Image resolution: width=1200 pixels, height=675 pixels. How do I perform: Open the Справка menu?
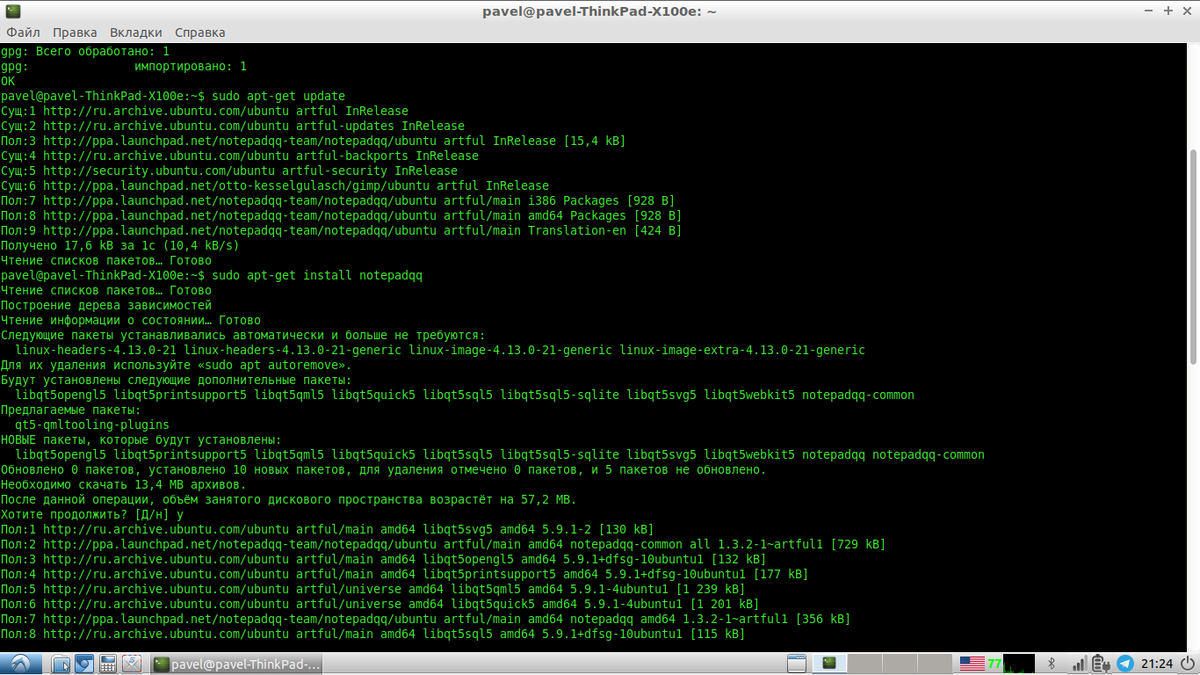pyautogui.click(x=200, y=33)
